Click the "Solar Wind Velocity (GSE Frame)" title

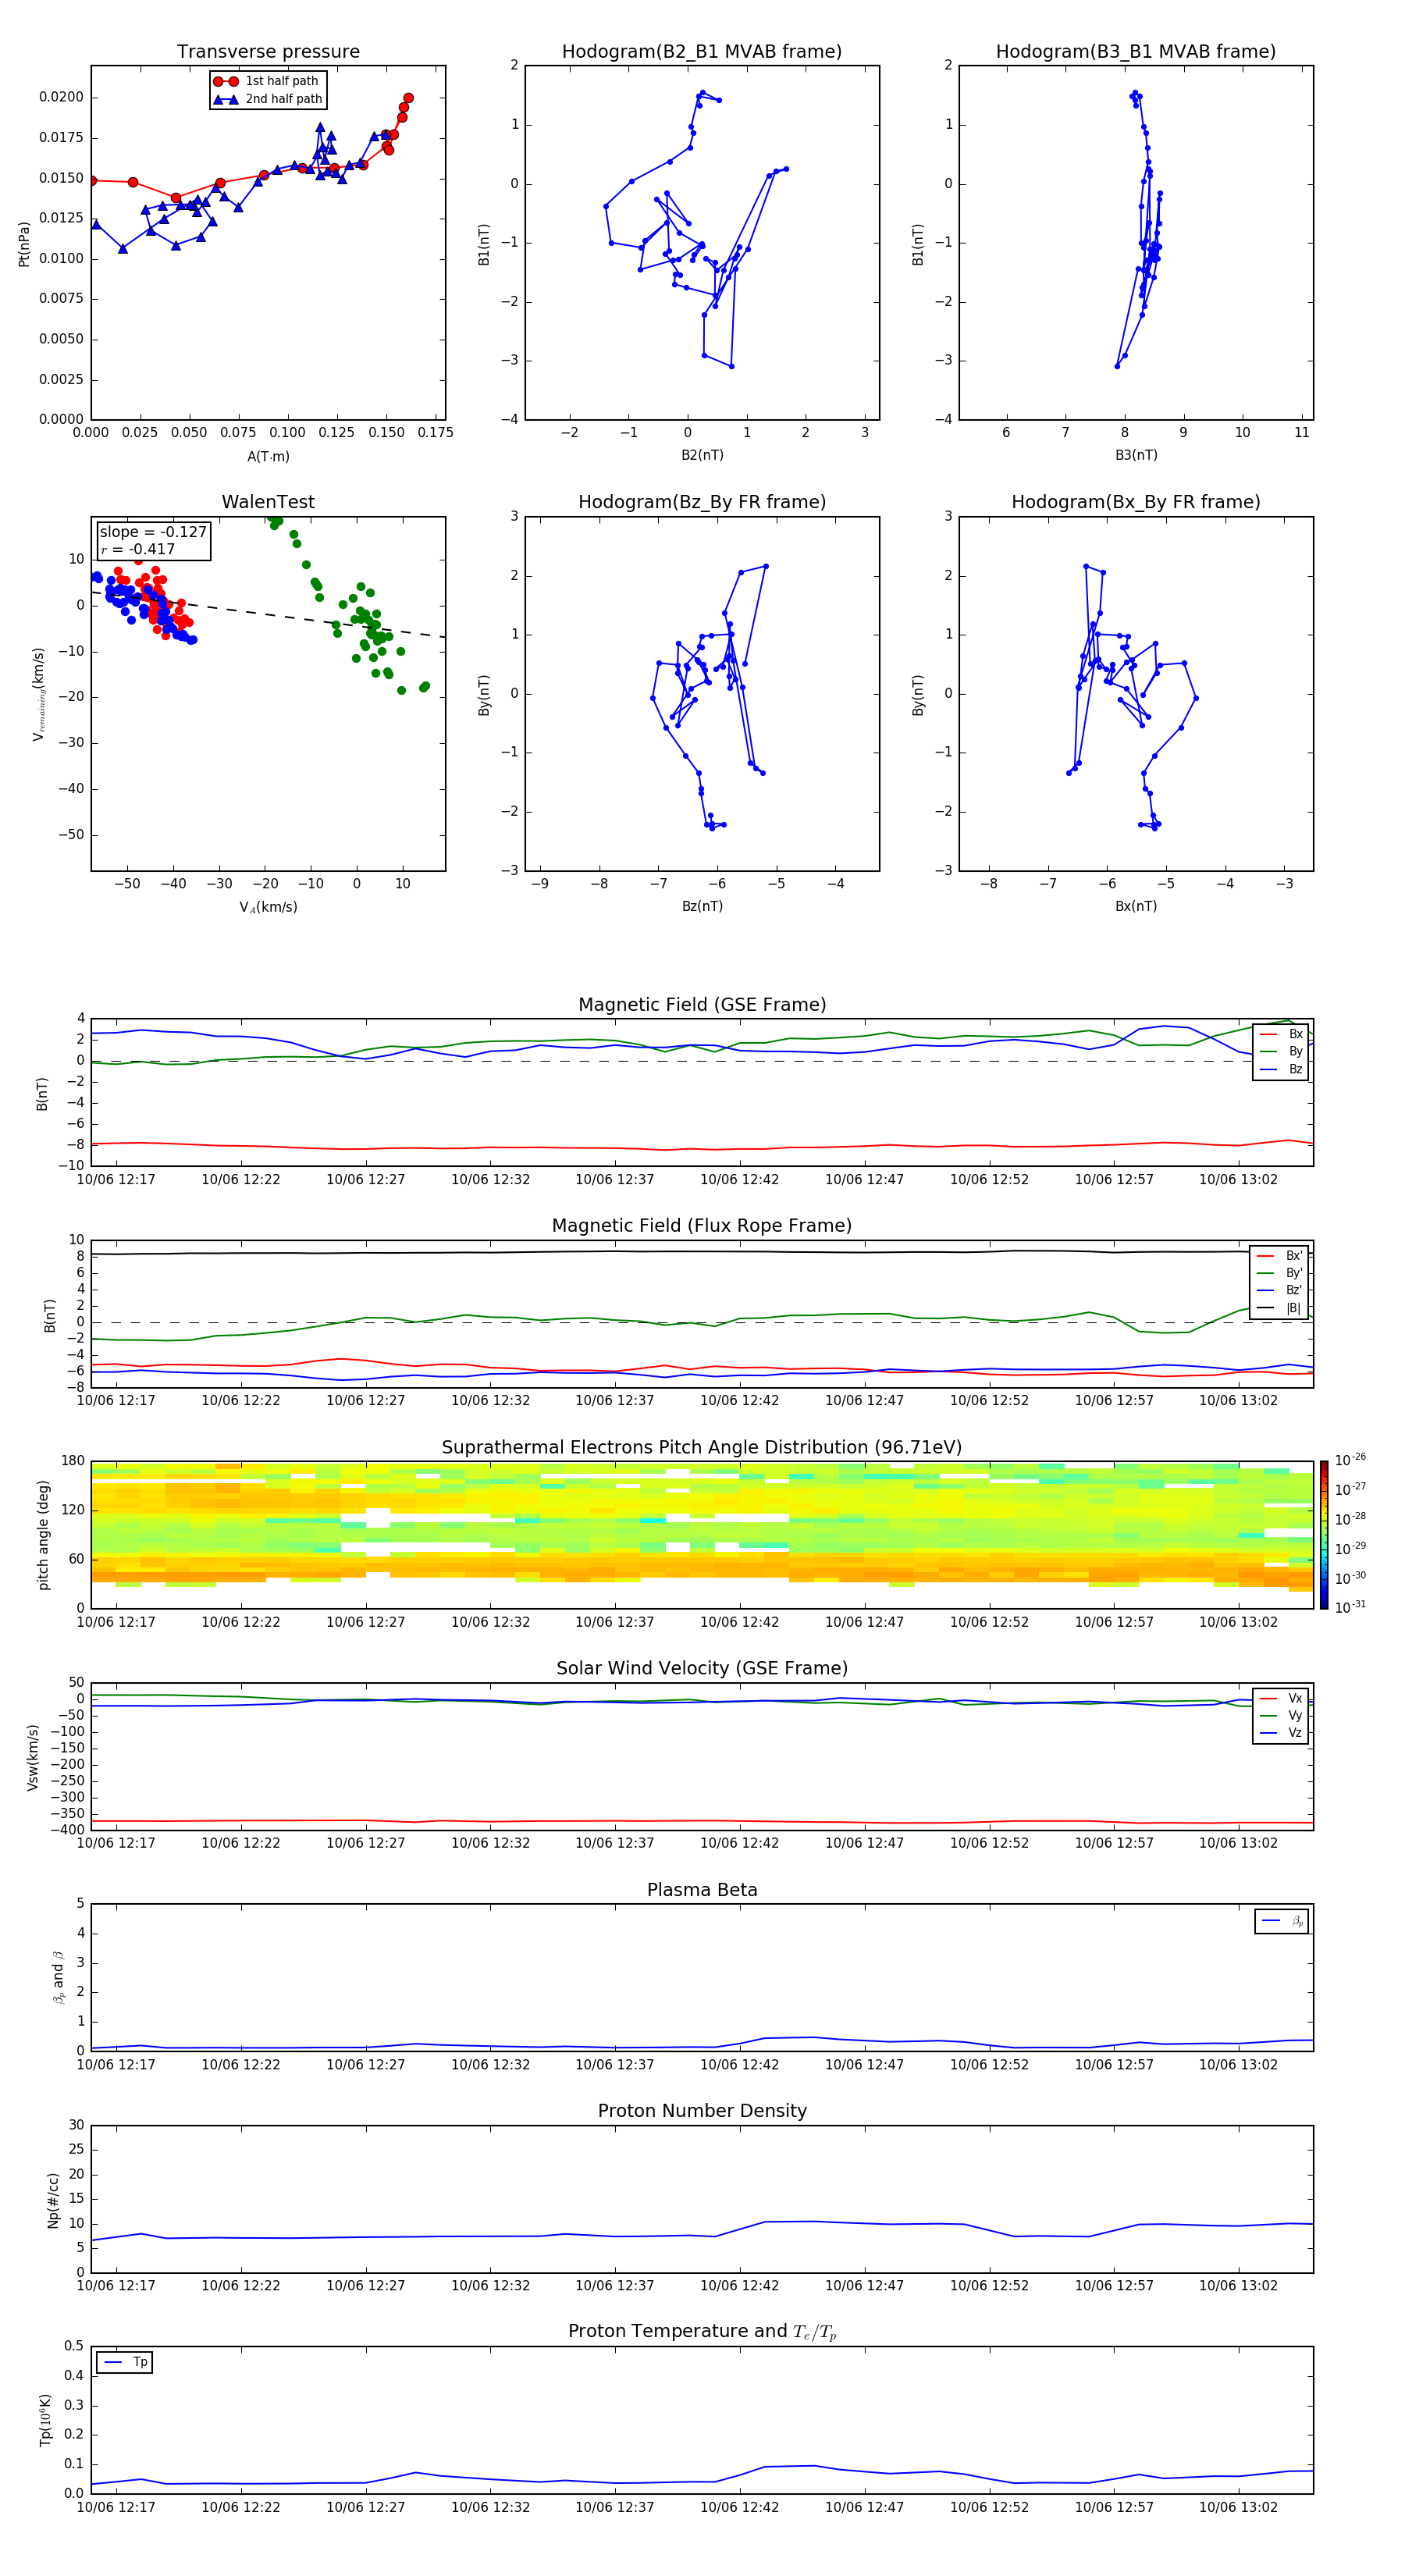702,1668
